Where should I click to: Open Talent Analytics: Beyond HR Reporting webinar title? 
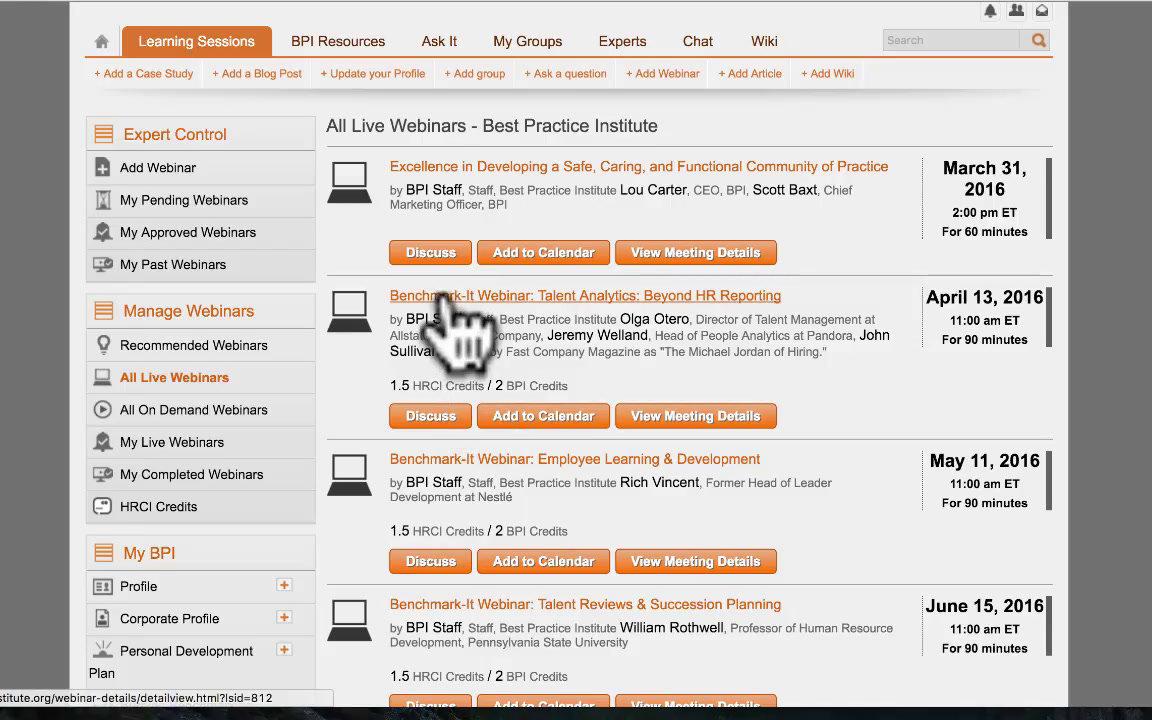tap(586, 295)
